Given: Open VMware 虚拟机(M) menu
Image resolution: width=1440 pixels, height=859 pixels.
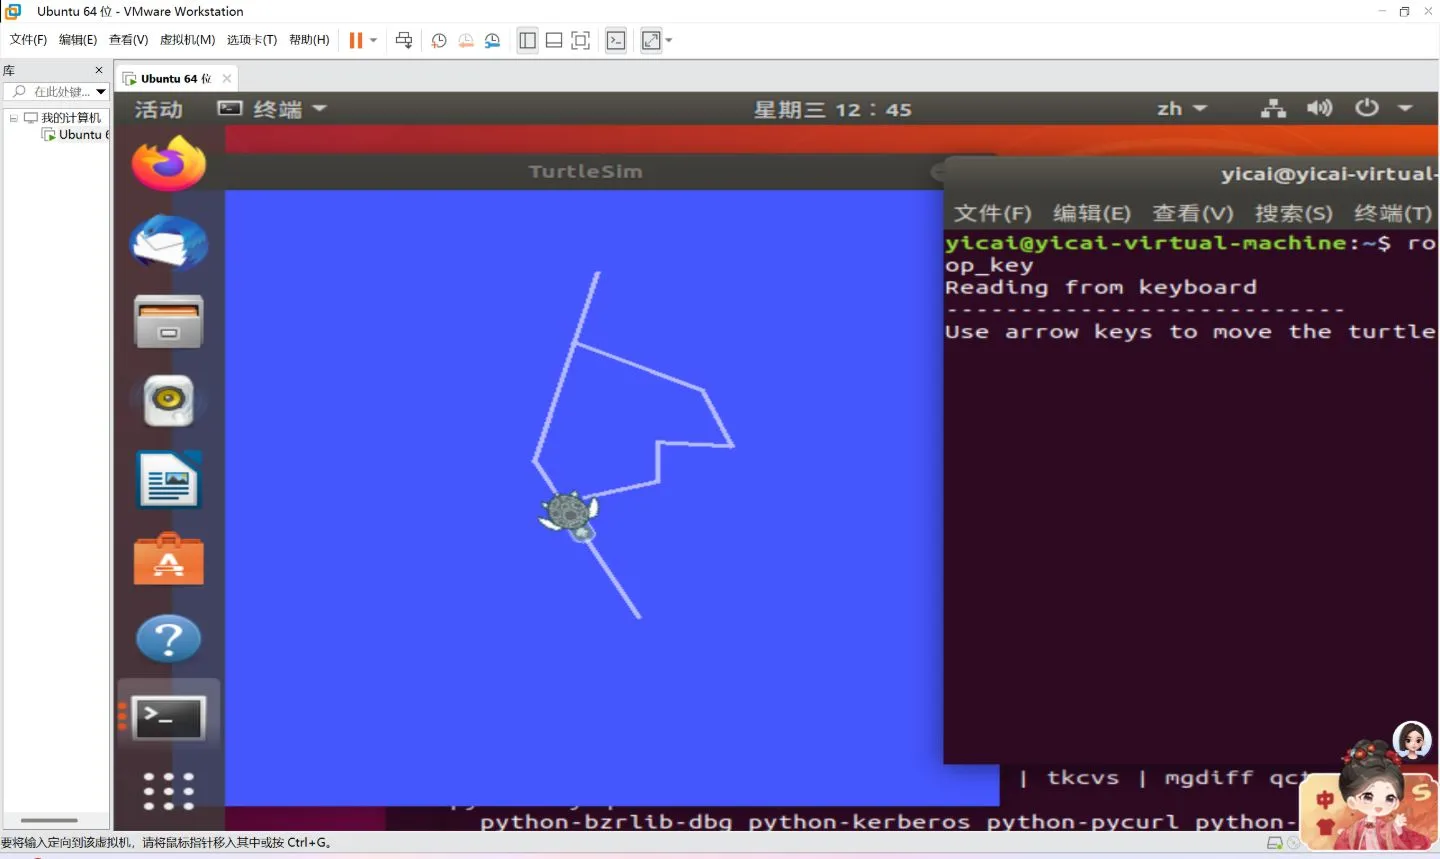Looking at the screenshot, I should pos(187,40).
